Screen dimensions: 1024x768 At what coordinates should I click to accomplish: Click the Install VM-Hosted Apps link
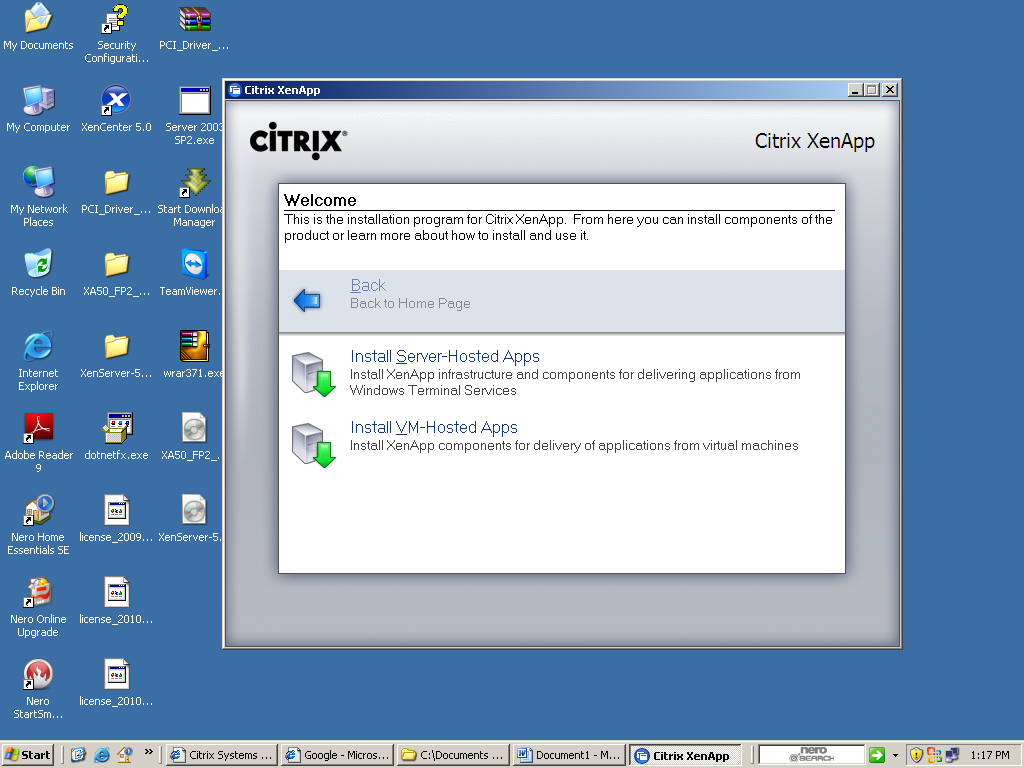click(x=433, y=427)
